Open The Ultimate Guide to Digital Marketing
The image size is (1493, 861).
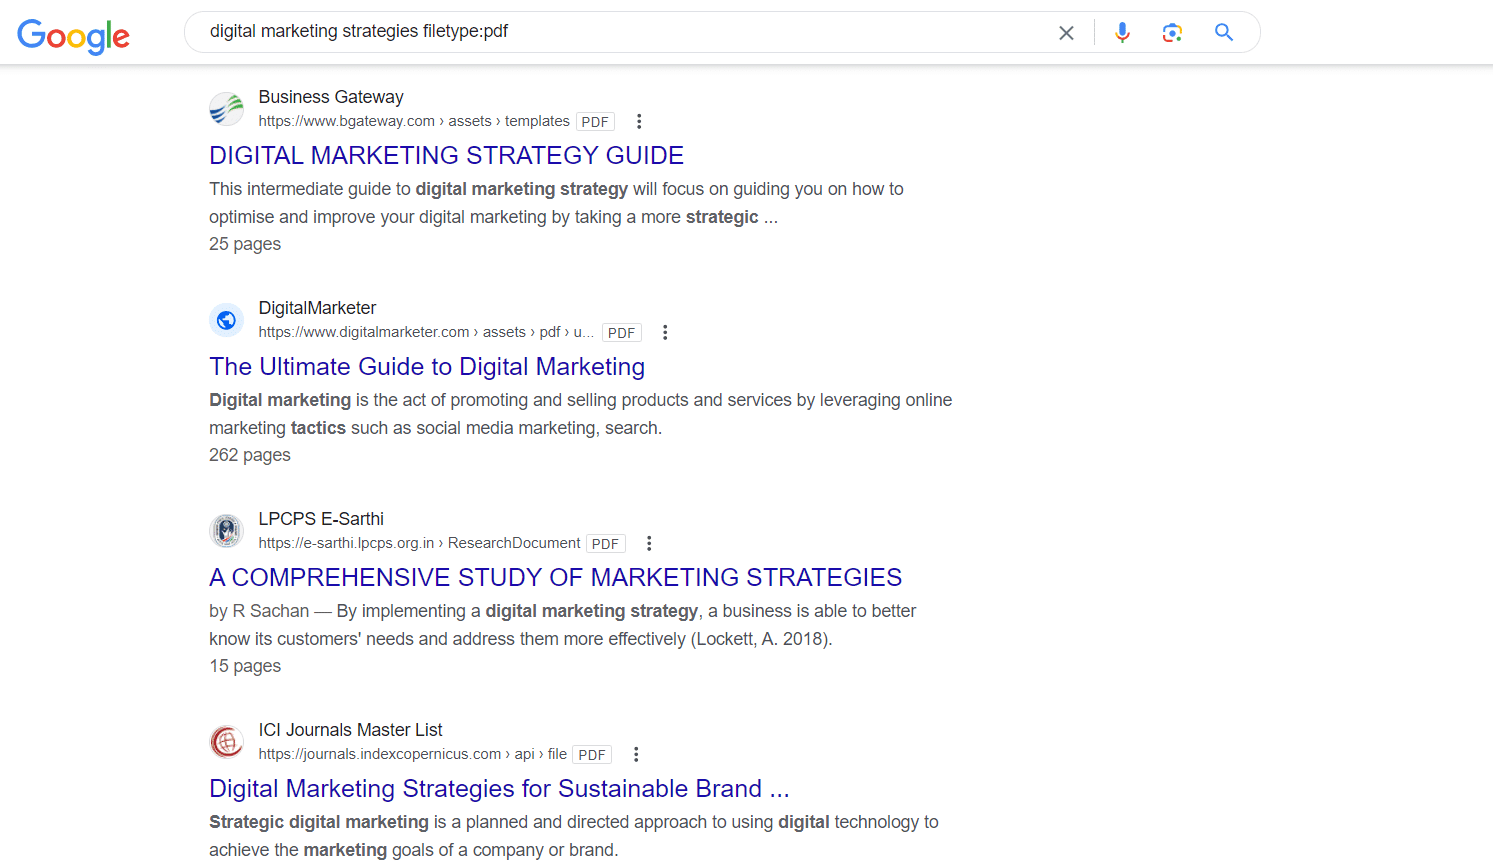pyautogui.click(x=427, y=366)
